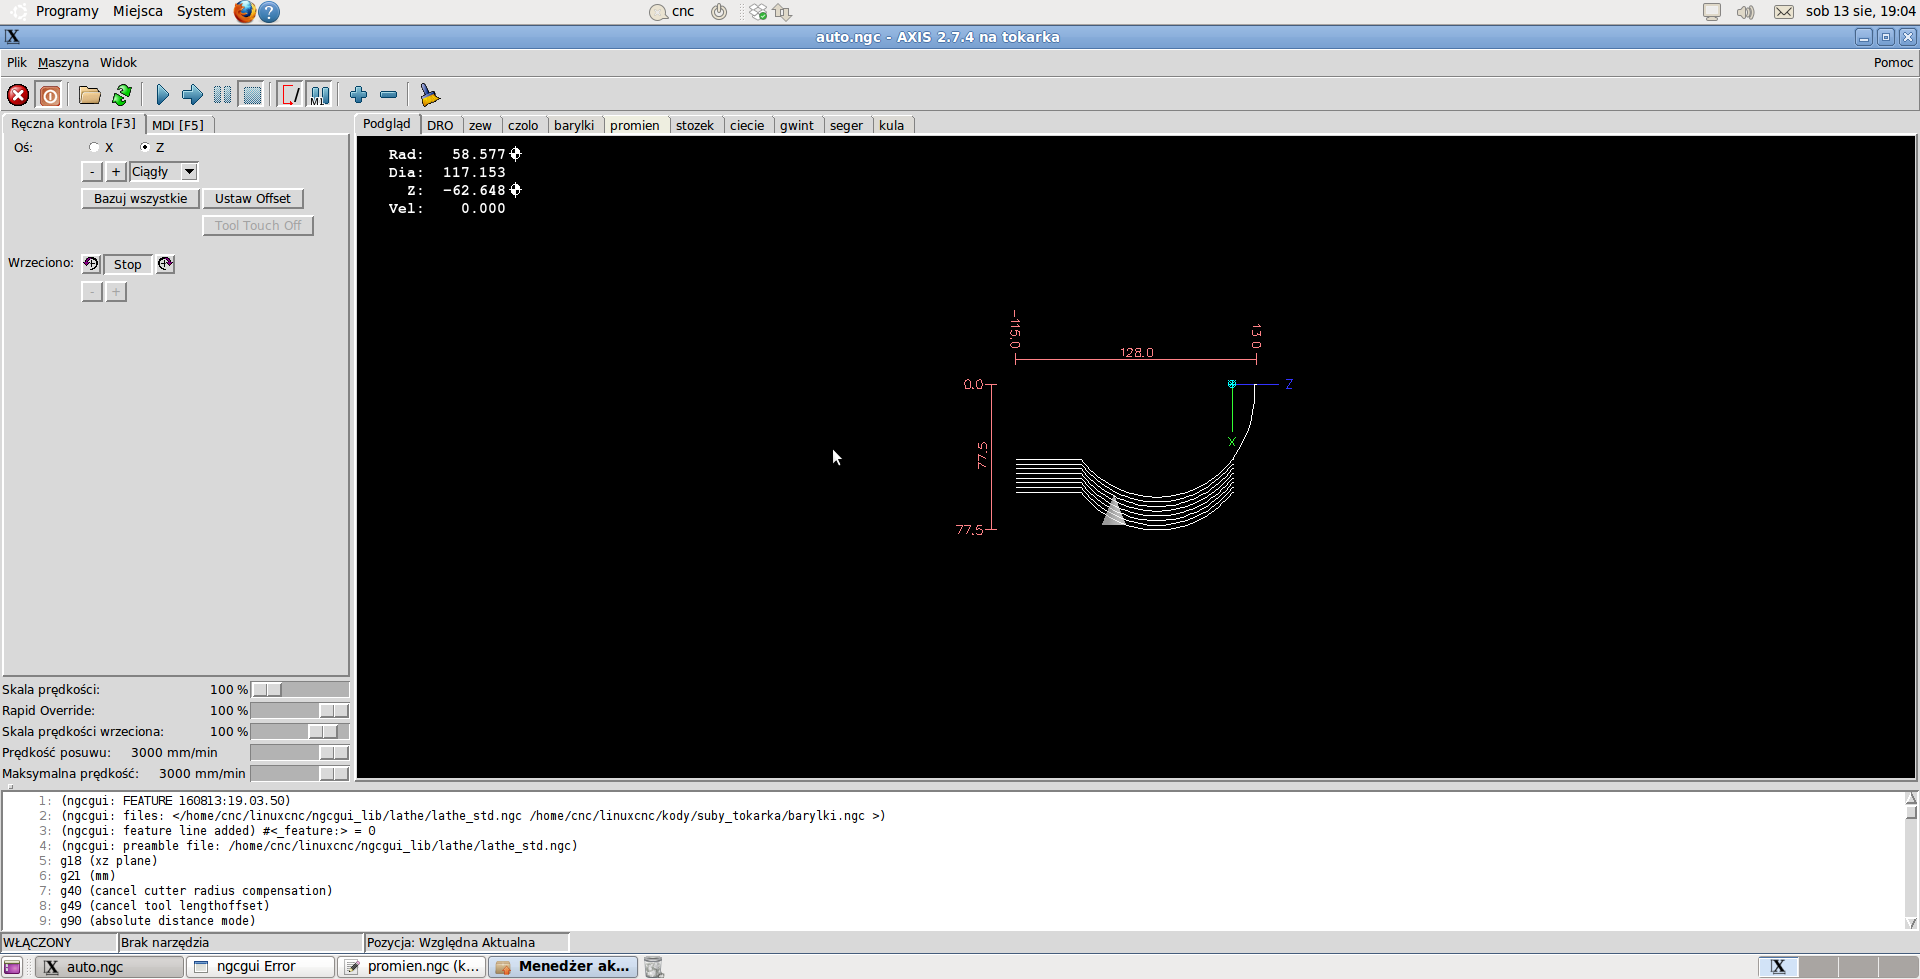Image resolution: width=1920 pixels, height=979 pixels.
Task: Open the ciecie tab
Action: (747, 125)
